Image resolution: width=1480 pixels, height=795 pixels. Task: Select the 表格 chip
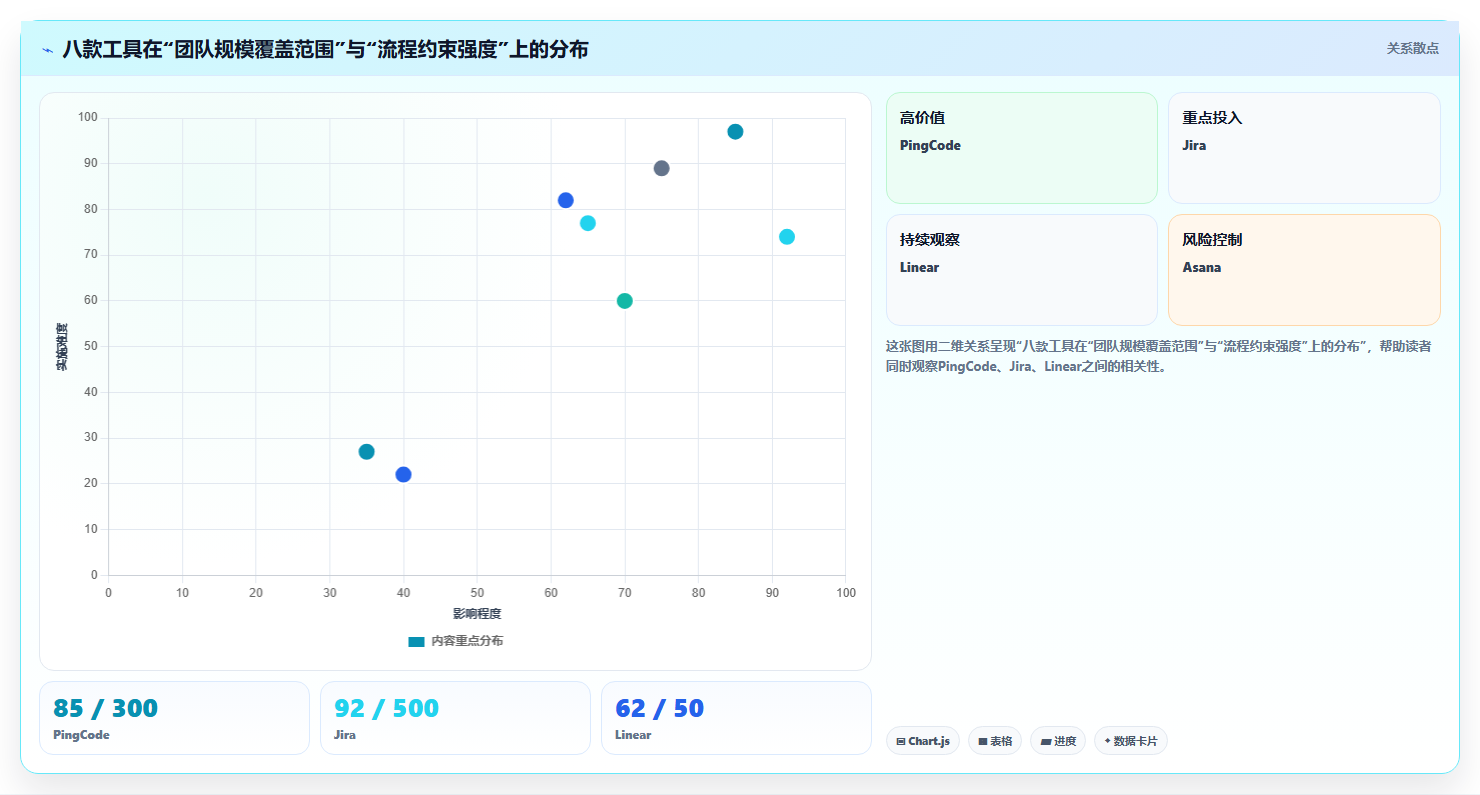995,741
